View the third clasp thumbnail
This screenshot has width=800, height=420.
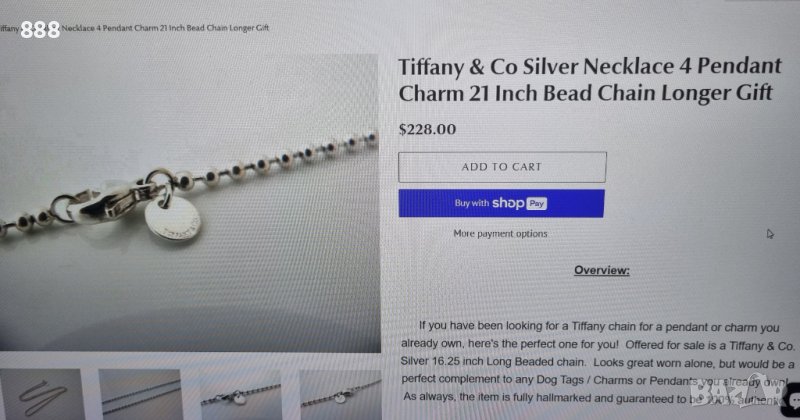[x=240, y=395]
